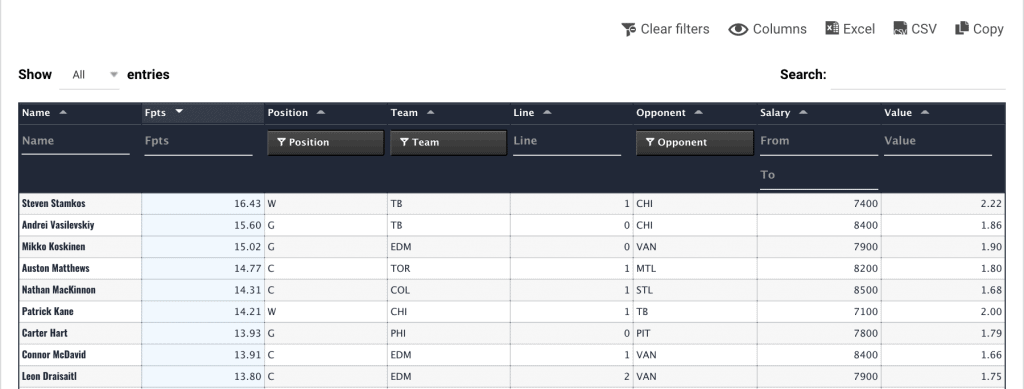Image resolution: width=1024 pixels, height=389 pixels.
Task: Click value 2.22 for Steven Stamkos
Action: pyautogui.click(x=991, y=204)
